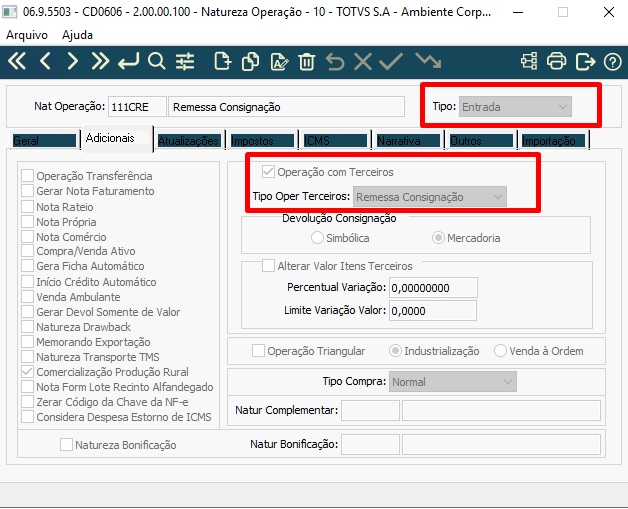Open the Outros tab
The height and width of the screenshot is (509, 628).
[481, 141]
